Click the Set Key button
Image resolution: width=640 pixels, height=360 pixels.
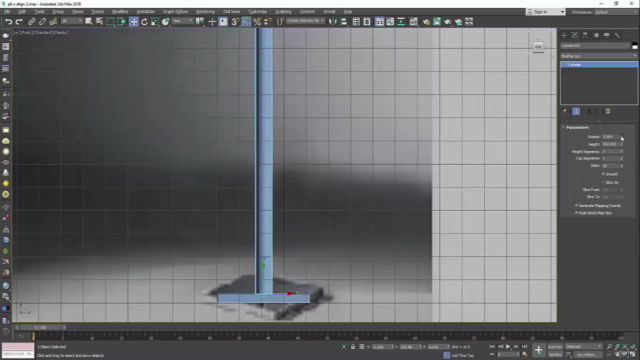(555, 355)
